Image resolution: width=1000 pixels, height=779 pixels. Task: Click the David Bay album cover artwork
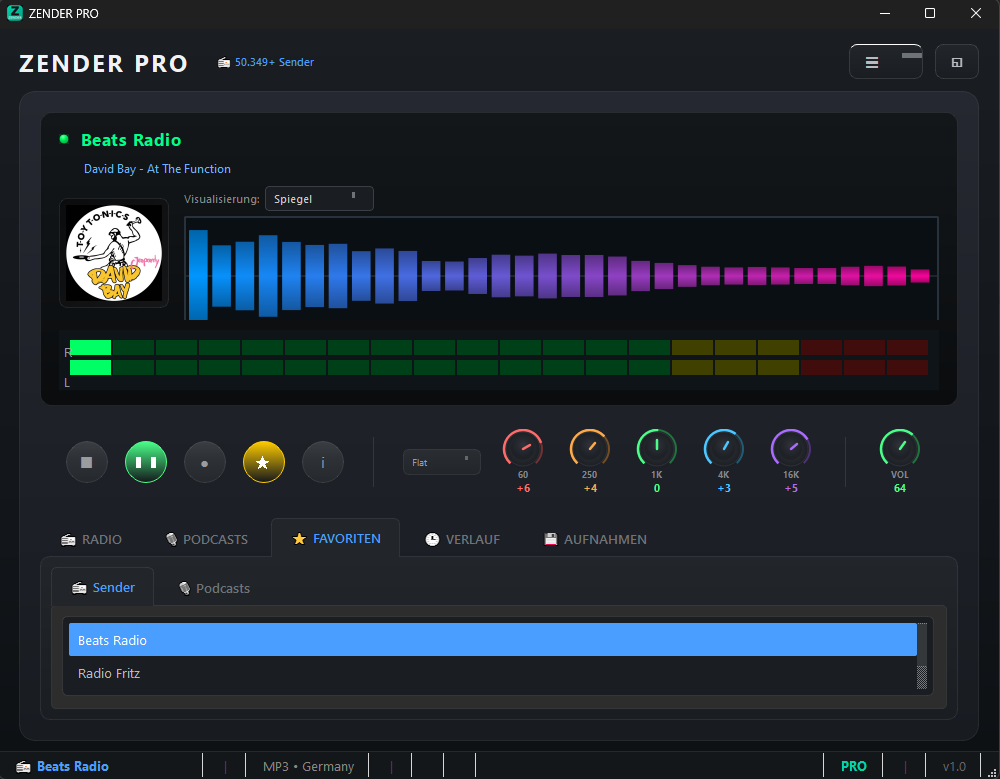pyautogui.click(x=114, y=253)
